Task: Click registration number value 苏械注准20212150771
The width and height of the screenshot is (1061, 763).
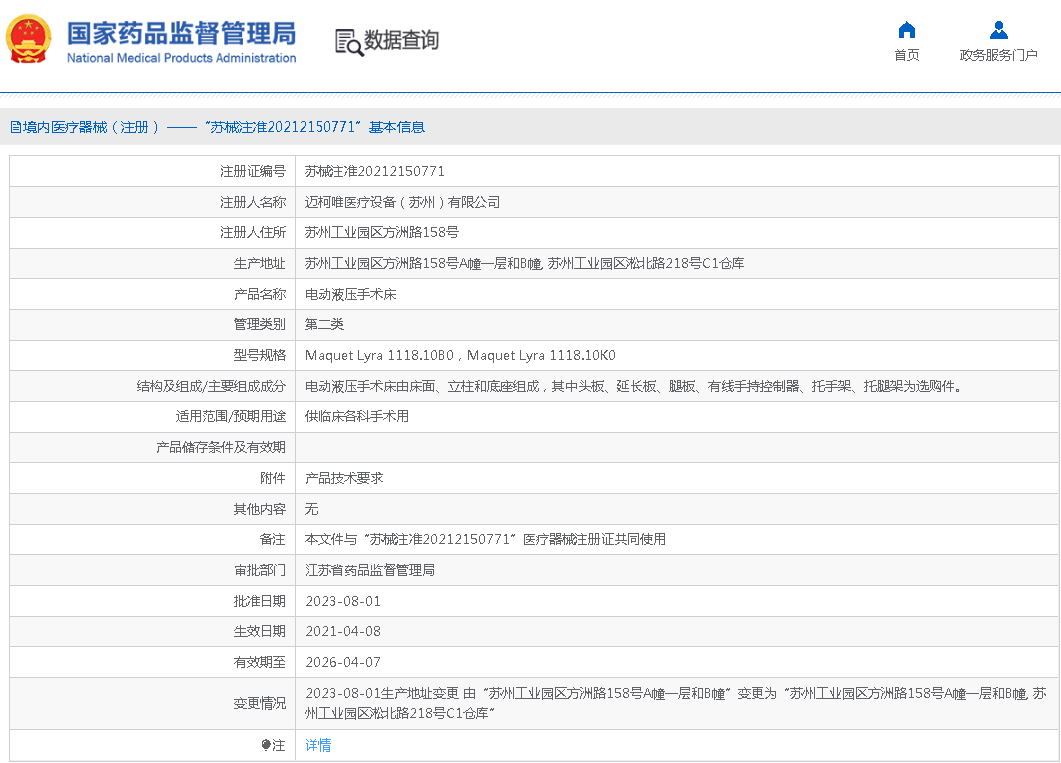Action: tap(375, 171)
